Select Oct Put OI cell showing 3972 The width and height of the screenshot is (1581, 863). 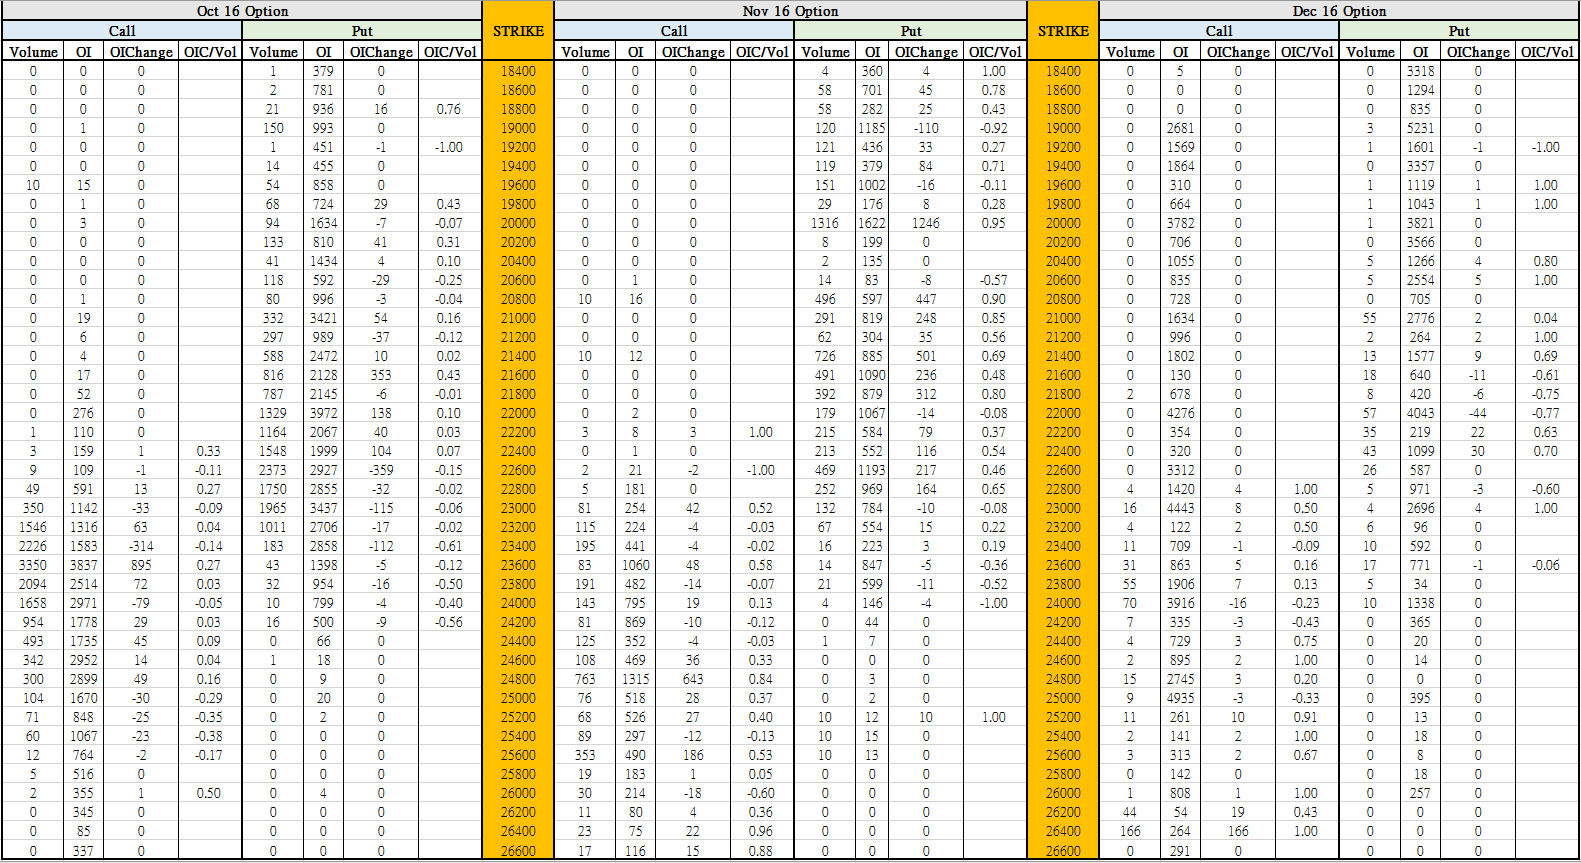click(x=323, y=413)
